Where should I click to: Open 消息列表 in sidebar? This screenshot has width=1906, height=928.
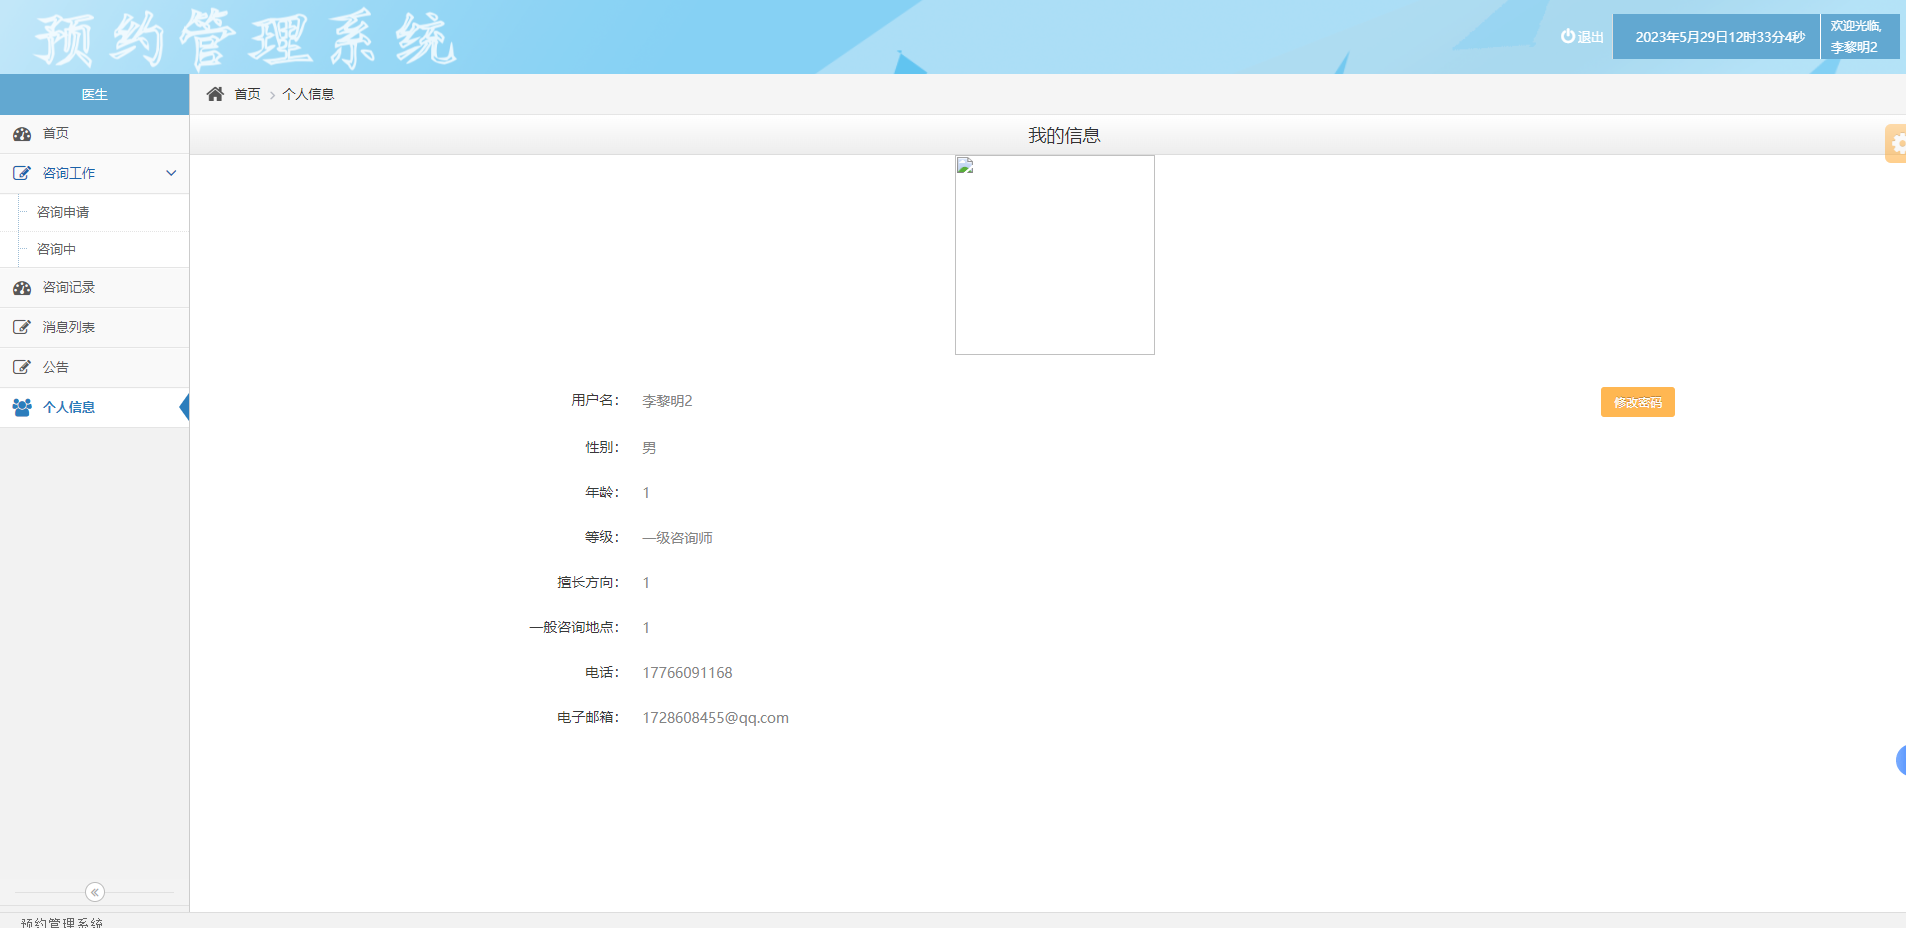pos(94,327)
